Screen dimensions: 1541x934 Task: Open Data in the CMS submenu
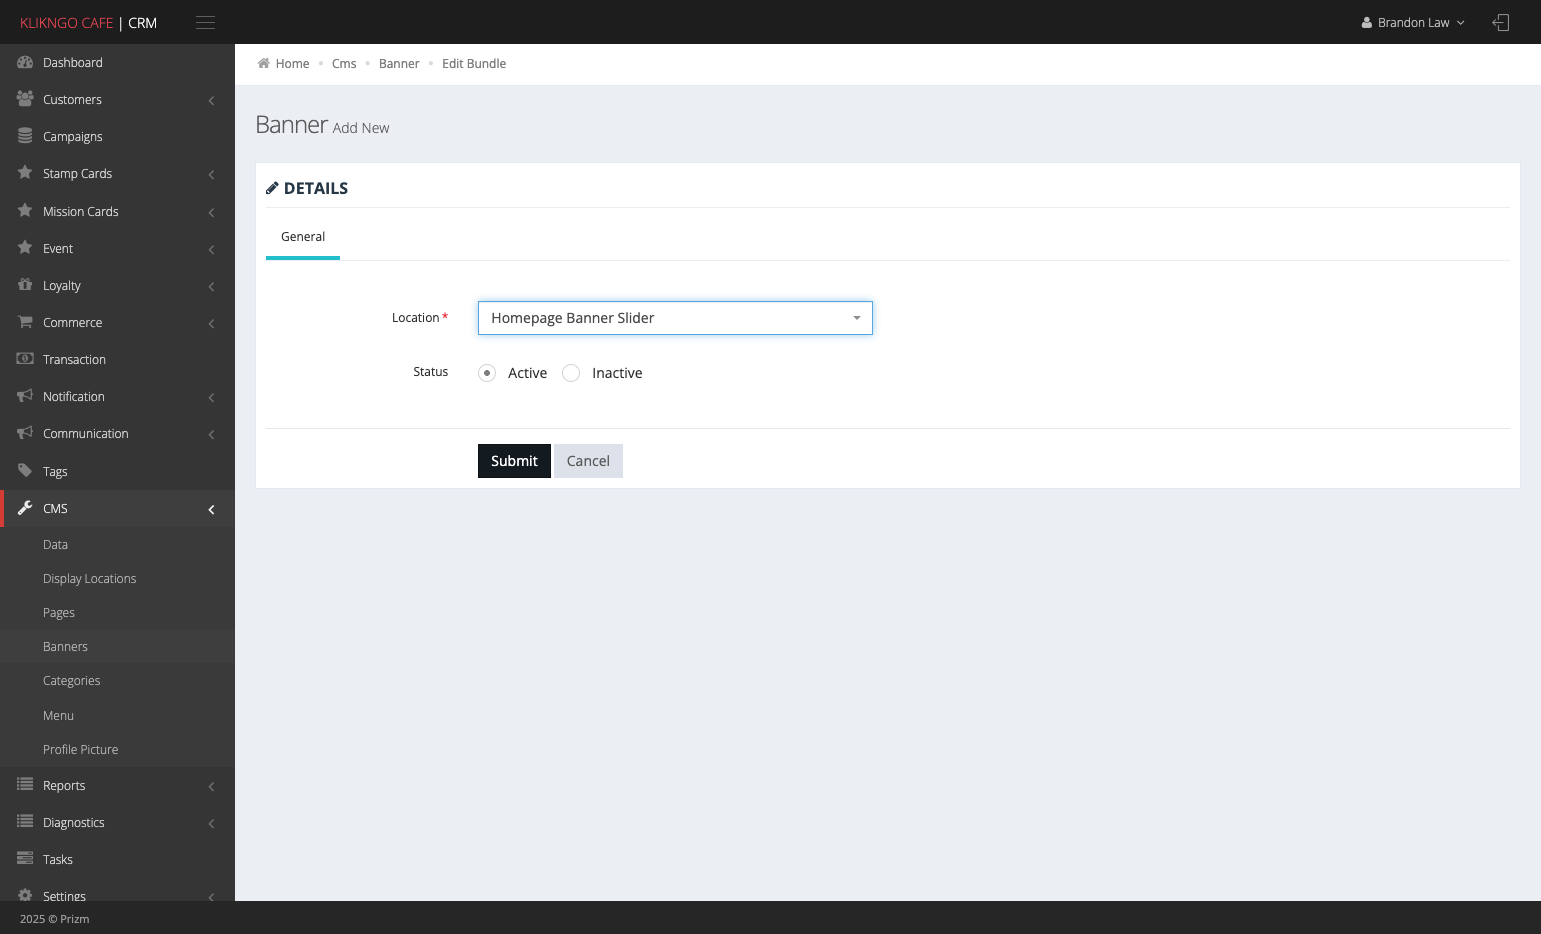[55, 545]
